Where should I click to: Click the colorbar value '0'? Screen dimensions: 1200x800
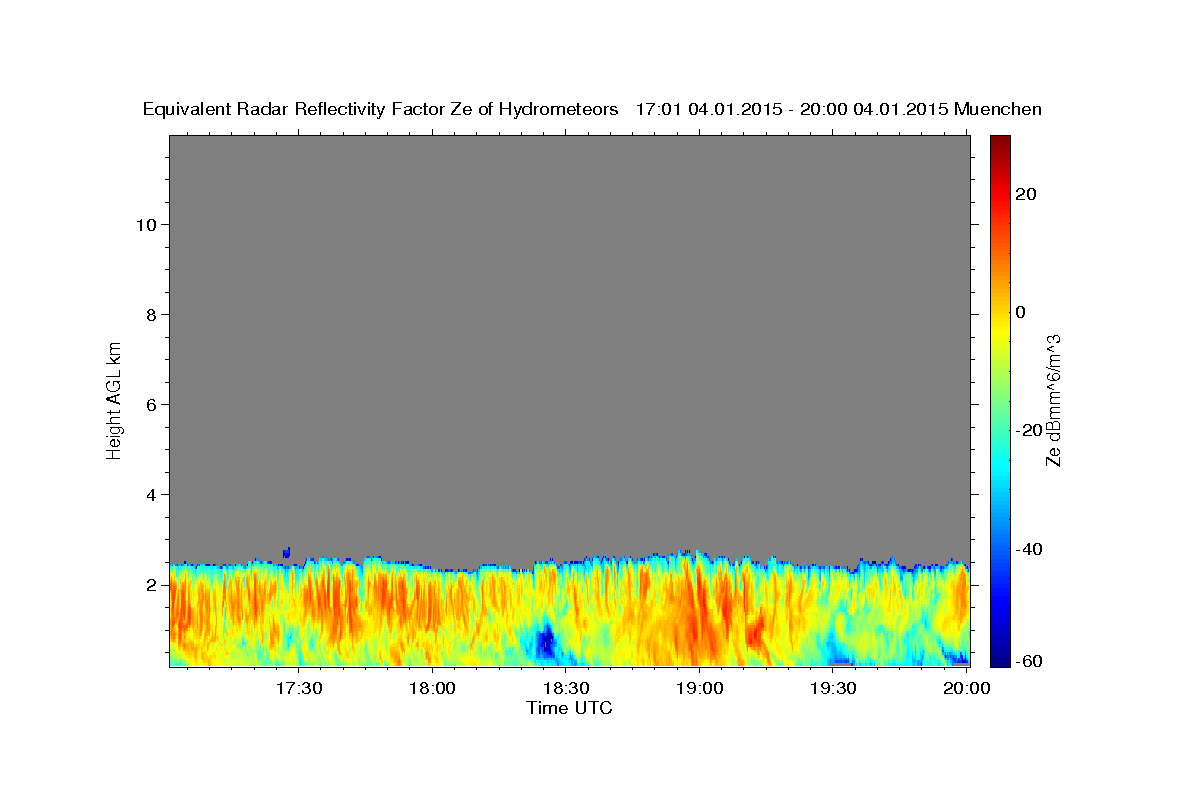1022,312
